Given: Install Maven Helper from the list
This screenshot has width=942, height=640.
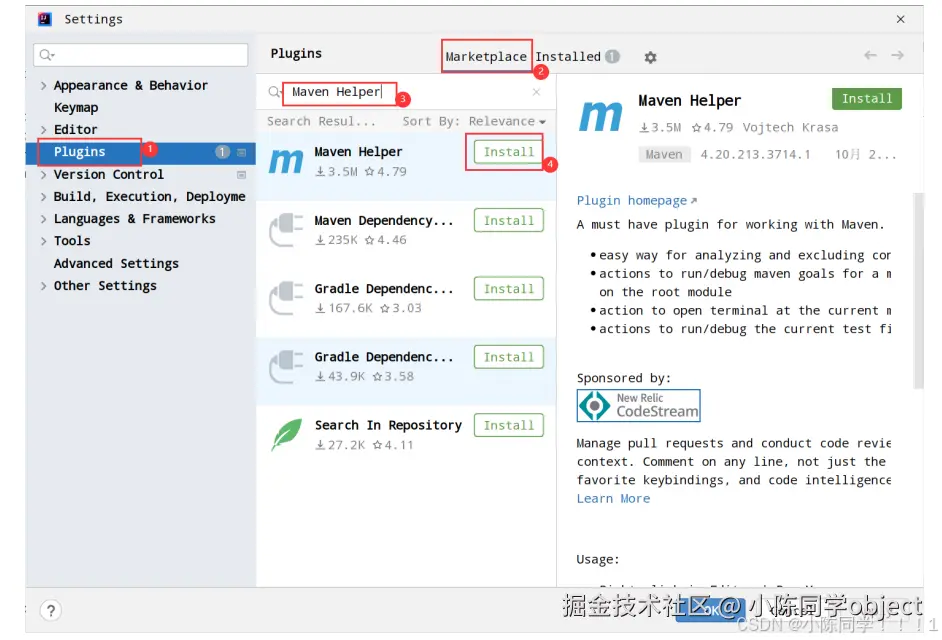Looking at the screenshot, I should [508, 152].
